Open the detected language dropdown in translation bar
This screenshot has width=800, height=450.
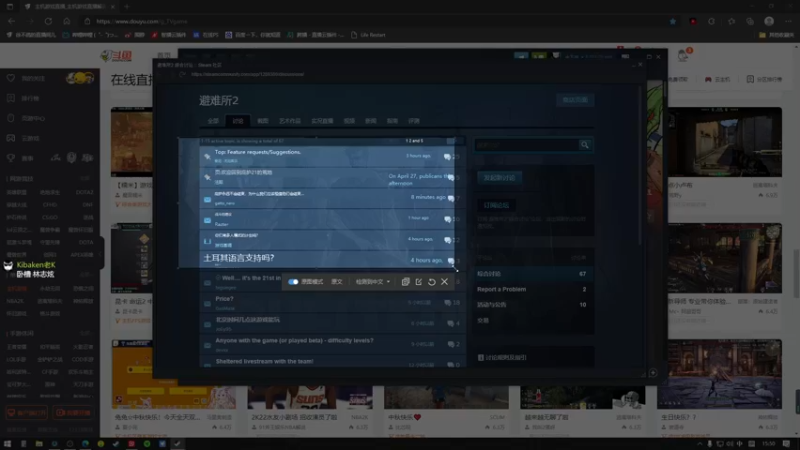click(372, 282)
